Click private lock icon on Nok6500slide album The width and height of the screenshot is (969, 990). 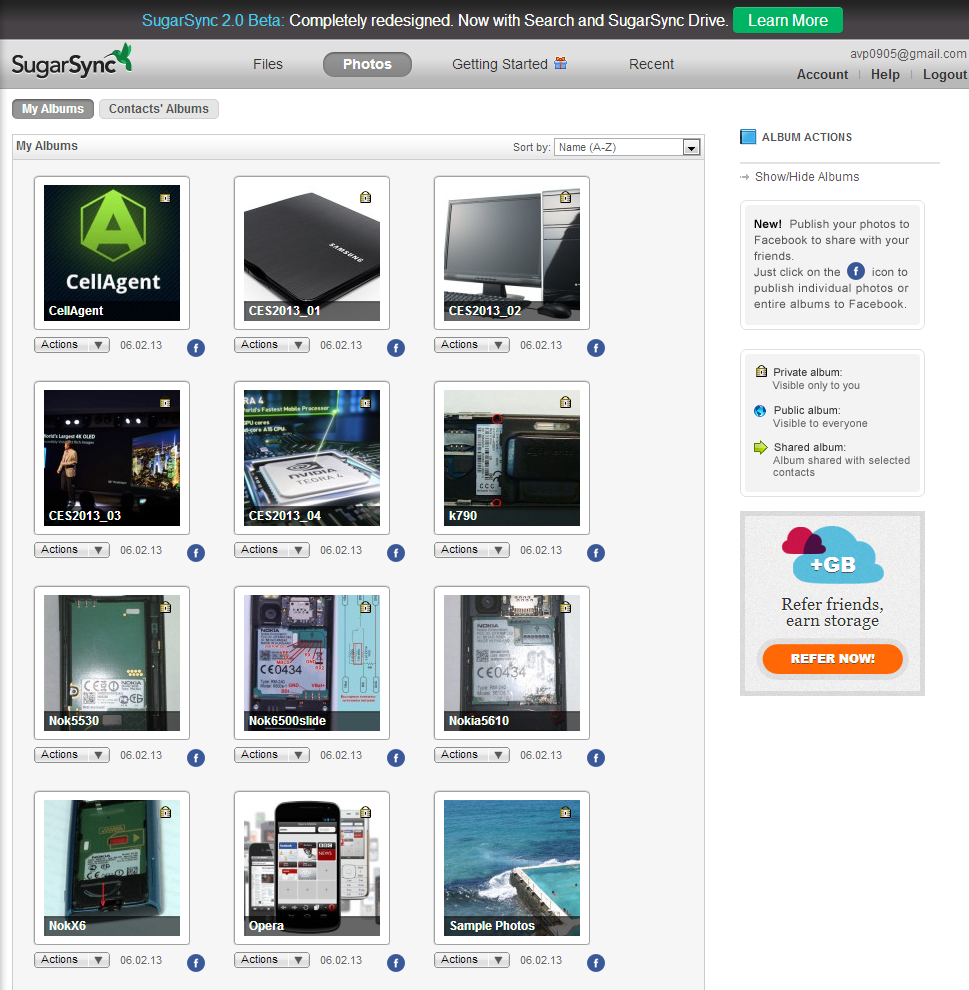click(x=366, y=607)
